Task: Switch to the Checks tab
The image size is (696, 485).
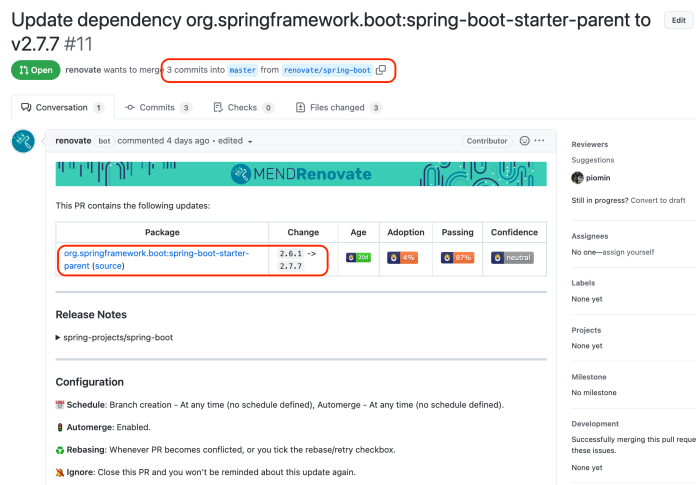Action: click(244, 107)
